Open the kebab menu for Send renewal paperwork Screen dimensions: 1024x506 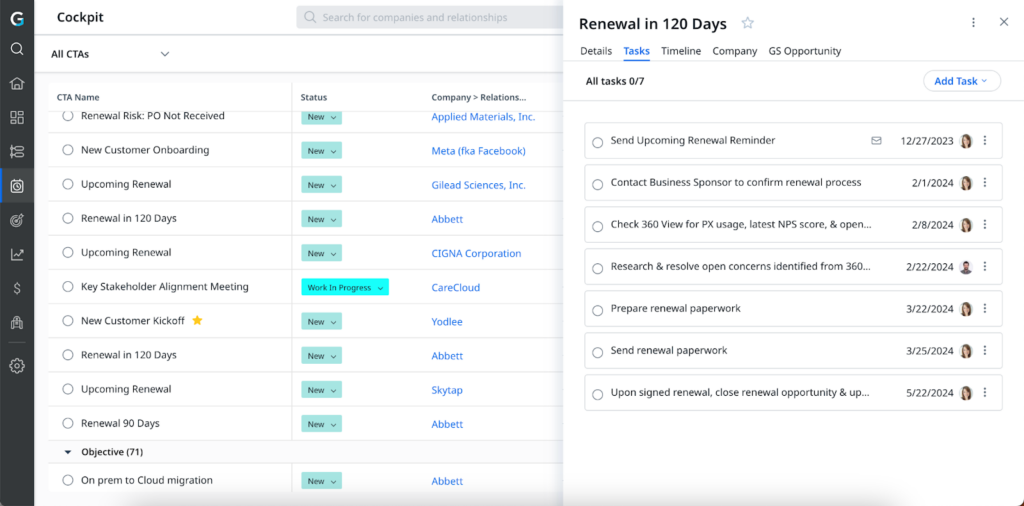[985, 351]
